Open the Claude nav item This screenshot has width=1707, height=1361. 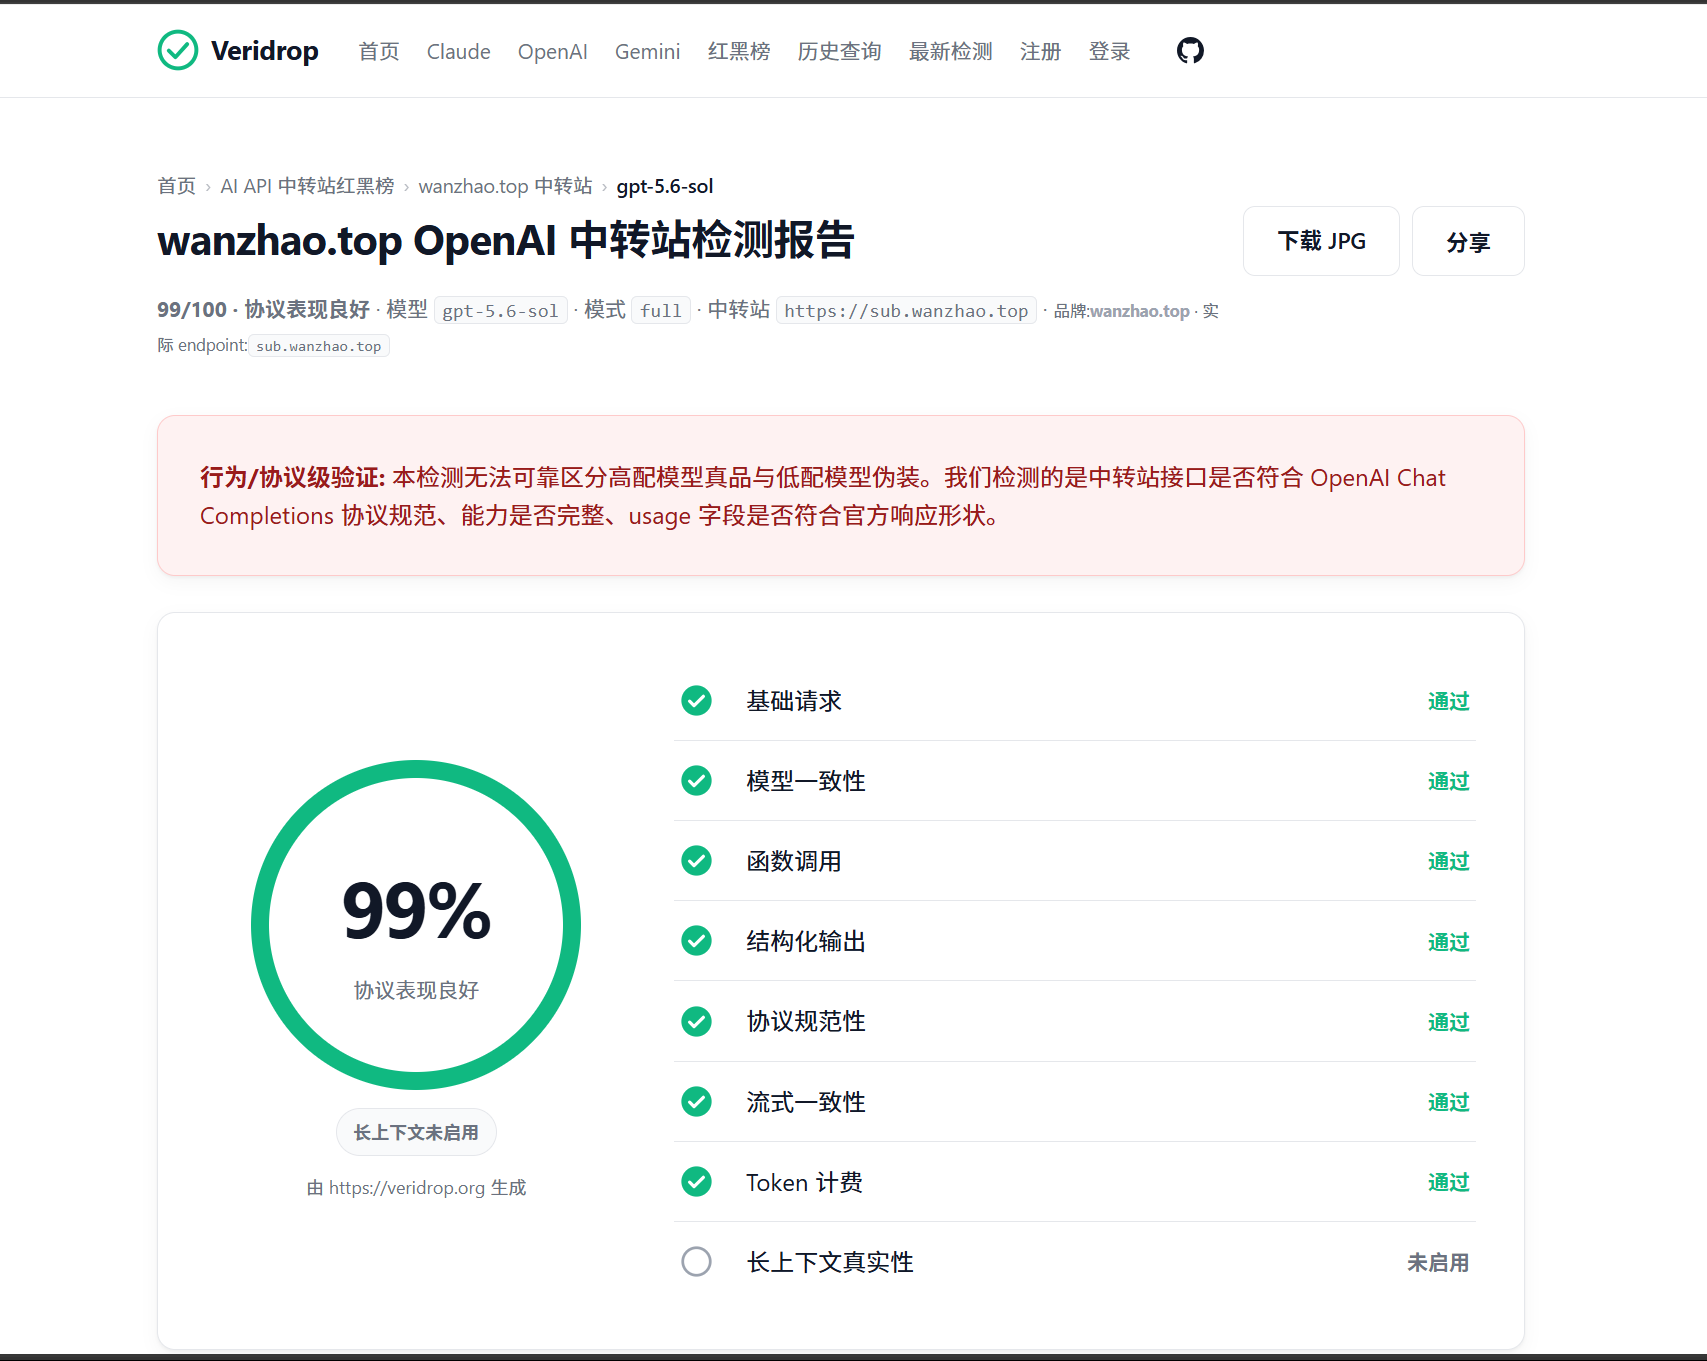click(458, 51)
